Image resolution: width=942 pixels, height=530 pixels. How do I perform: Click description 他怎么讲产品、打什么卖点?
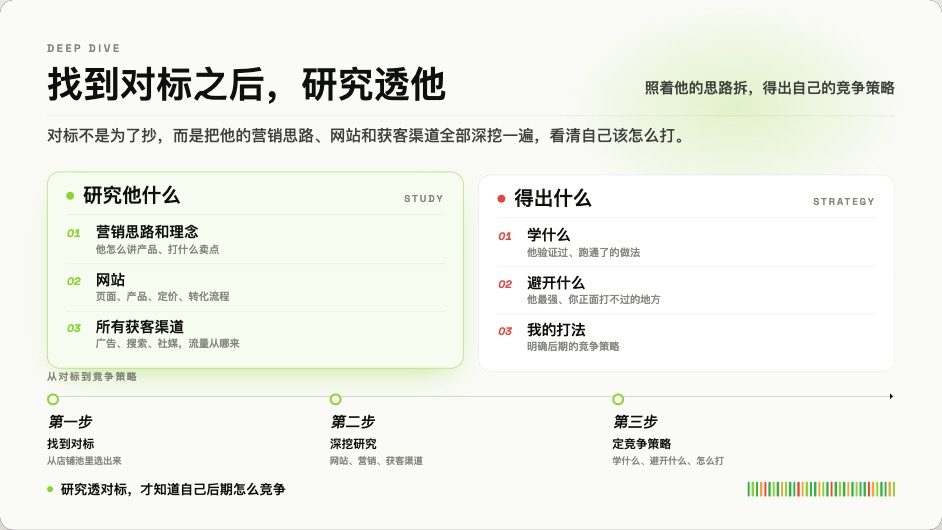tap(157, 249)
